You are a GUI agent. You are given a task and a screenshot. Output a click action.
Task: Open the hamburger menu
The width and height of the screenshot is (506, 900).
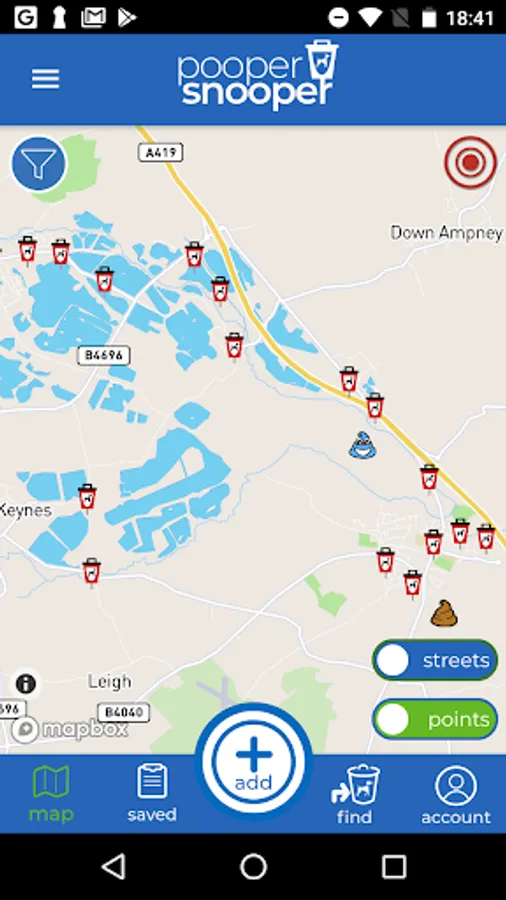(x=45, y=79)
